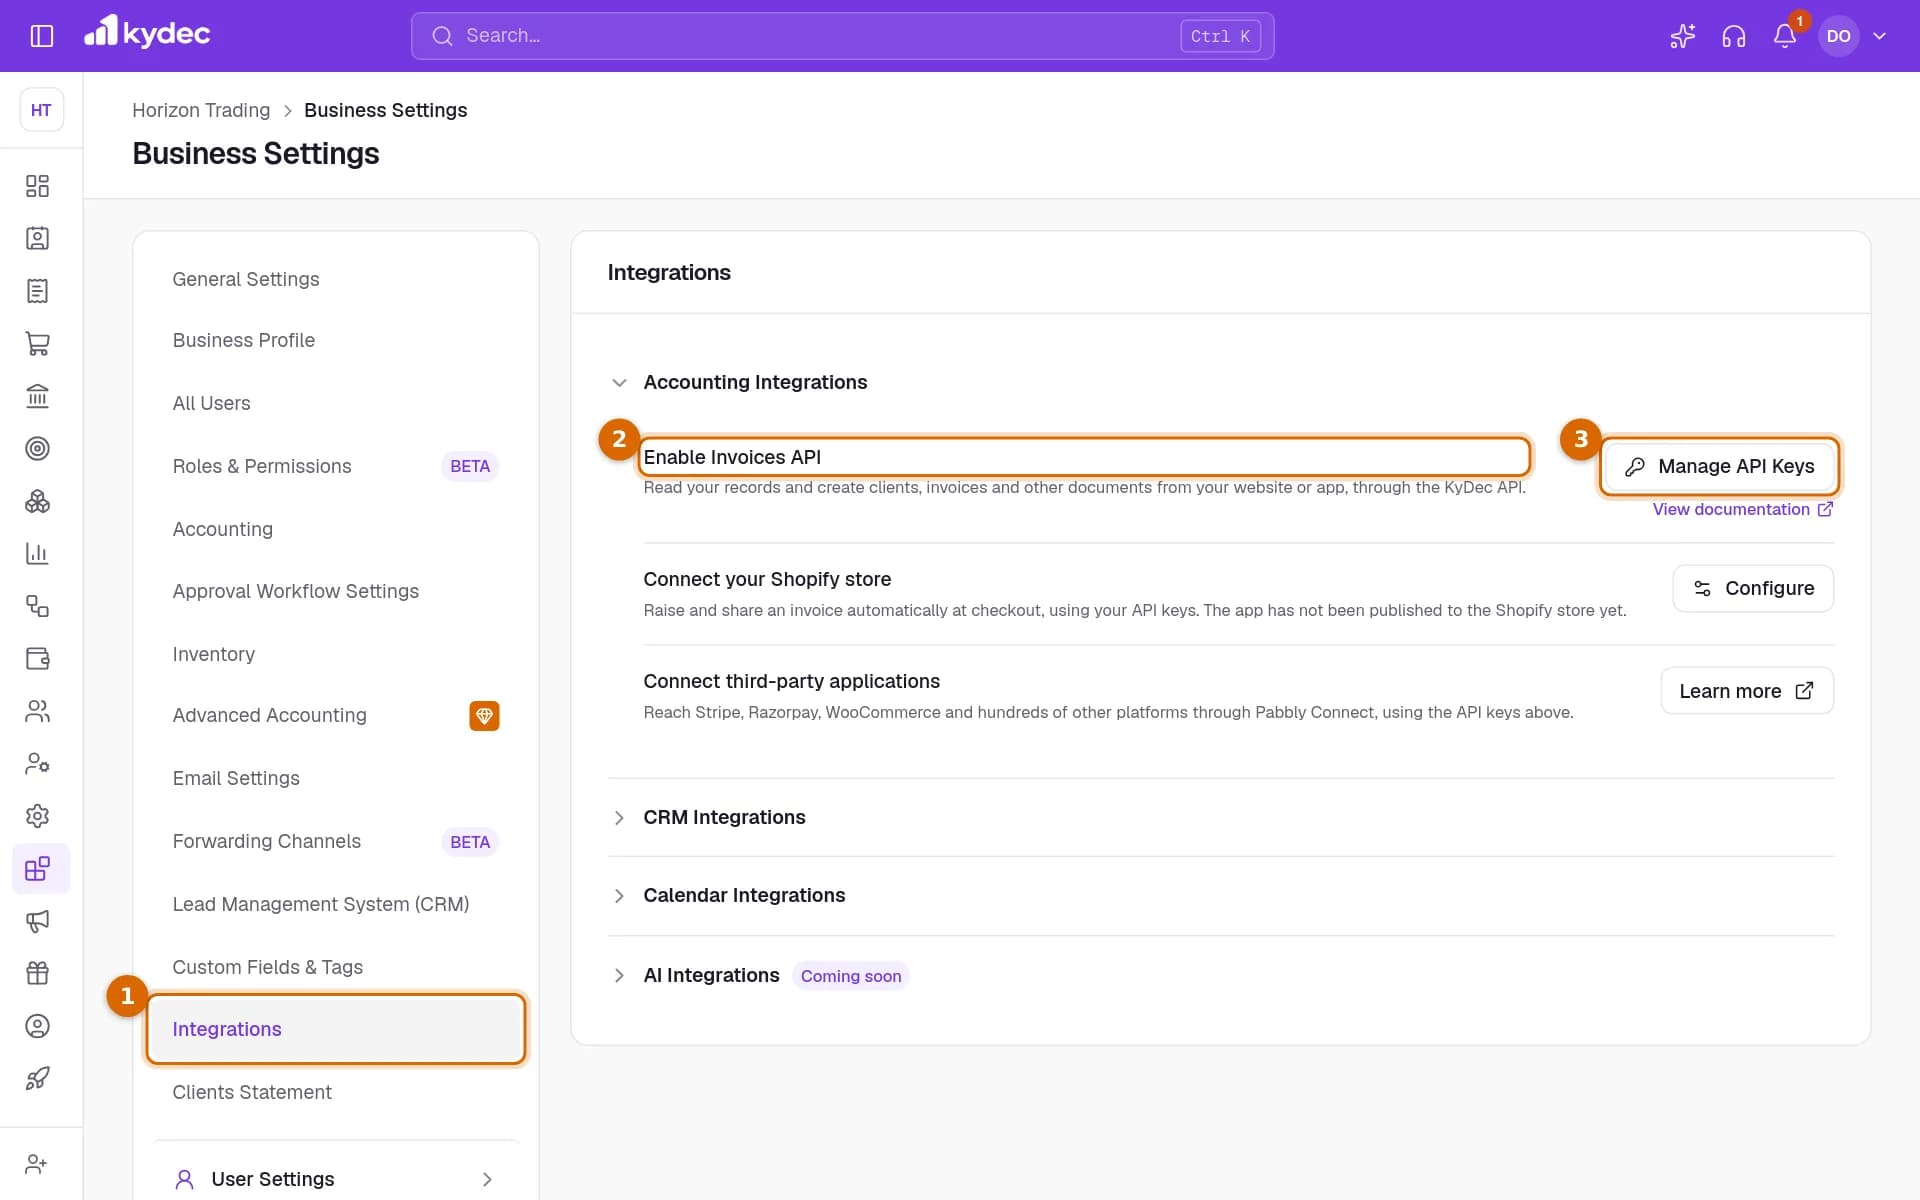1920x1200 pixels.
Task: Open the account dropdown chevron beside DO
Action: coord(1879,36)
